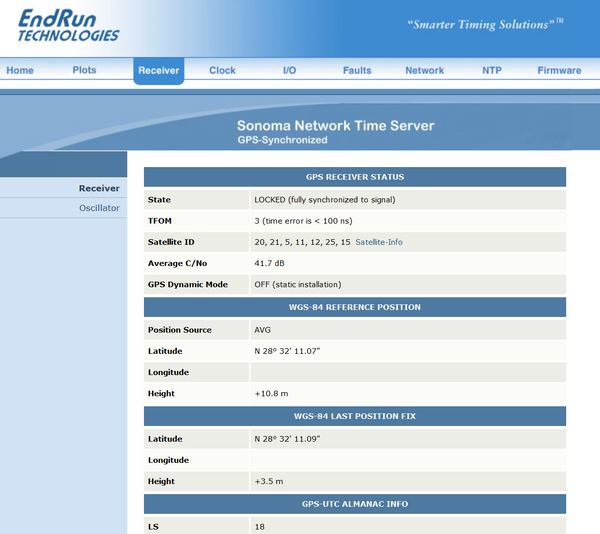
Task: Go to the NTP tab
Action: pos(492,70)
